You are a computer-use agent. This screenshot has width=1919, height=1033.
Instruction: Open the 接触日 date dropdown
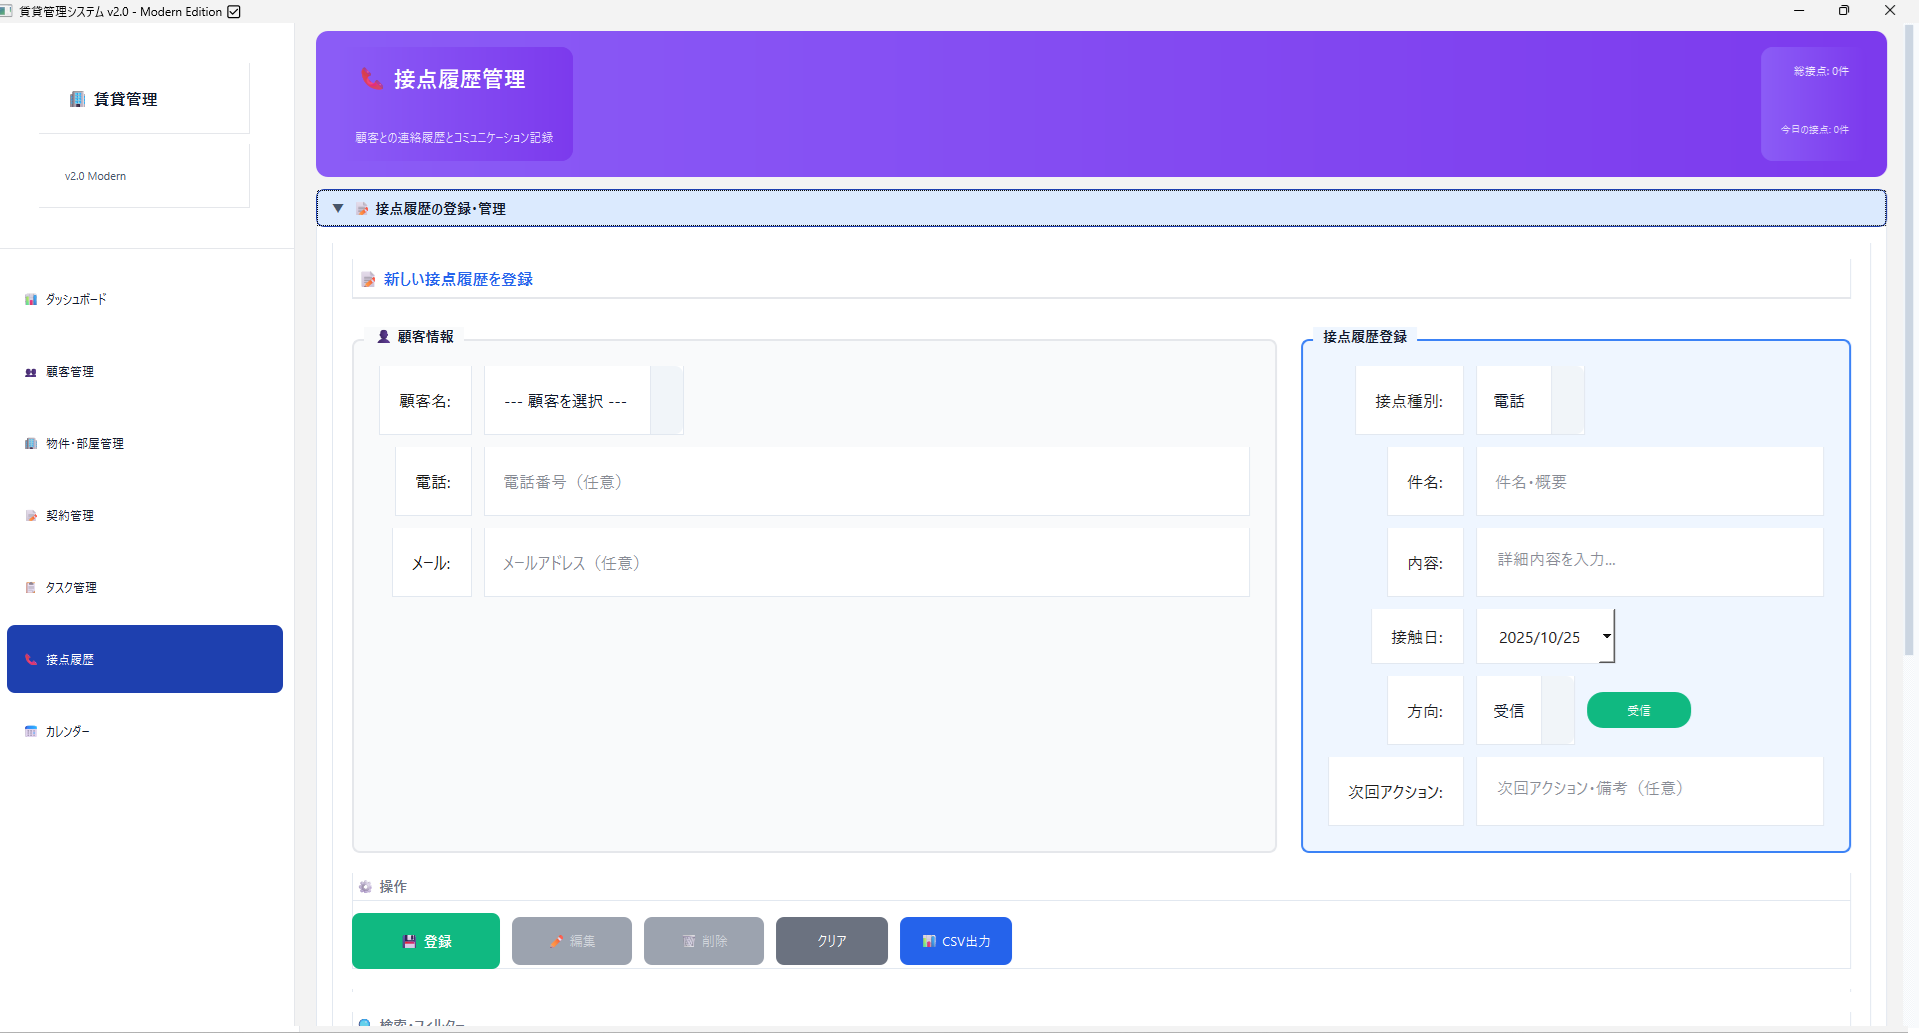point(1544,636)
